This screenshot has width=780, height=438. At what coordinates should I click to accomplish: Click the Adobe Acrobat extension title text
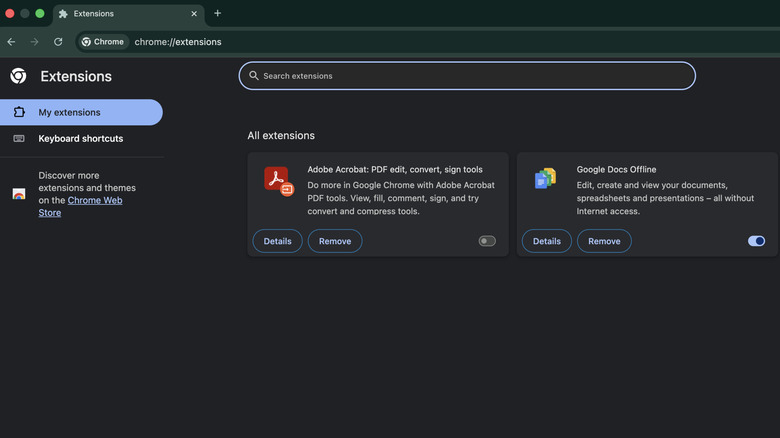click(x=395, y=169)
